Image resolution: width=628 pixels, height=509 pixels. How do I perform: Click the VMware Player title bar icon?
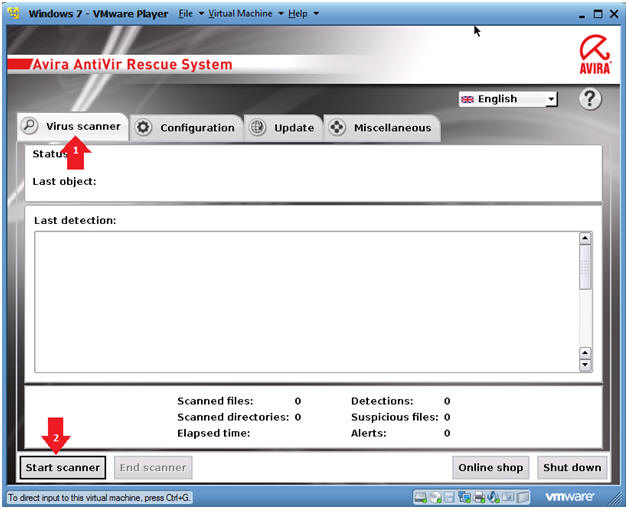tap(14, 13)
